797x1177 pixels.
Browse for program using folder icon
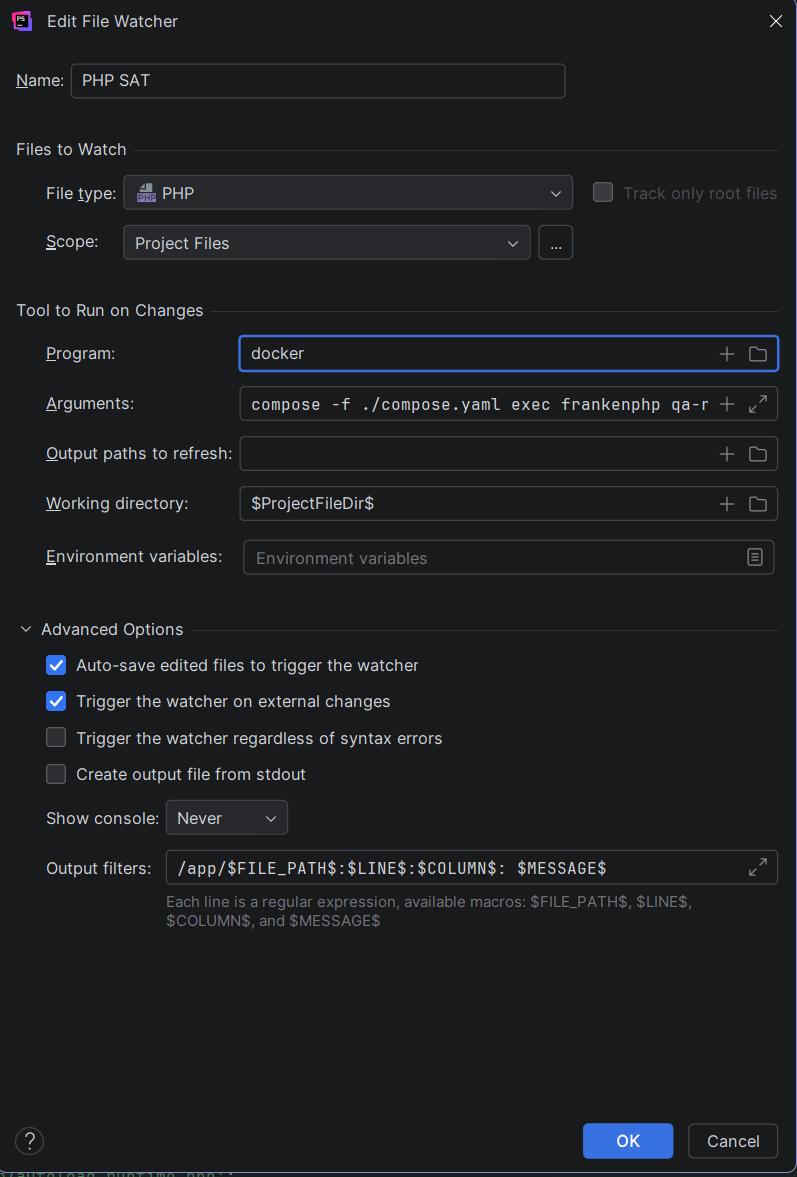coord(758,354)
